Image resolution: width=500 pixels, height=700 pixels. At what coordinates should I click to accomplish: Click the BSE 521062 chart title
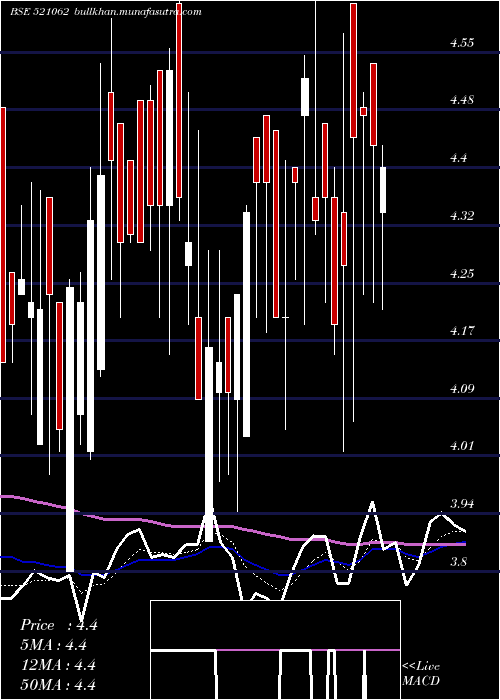[39, 12]
